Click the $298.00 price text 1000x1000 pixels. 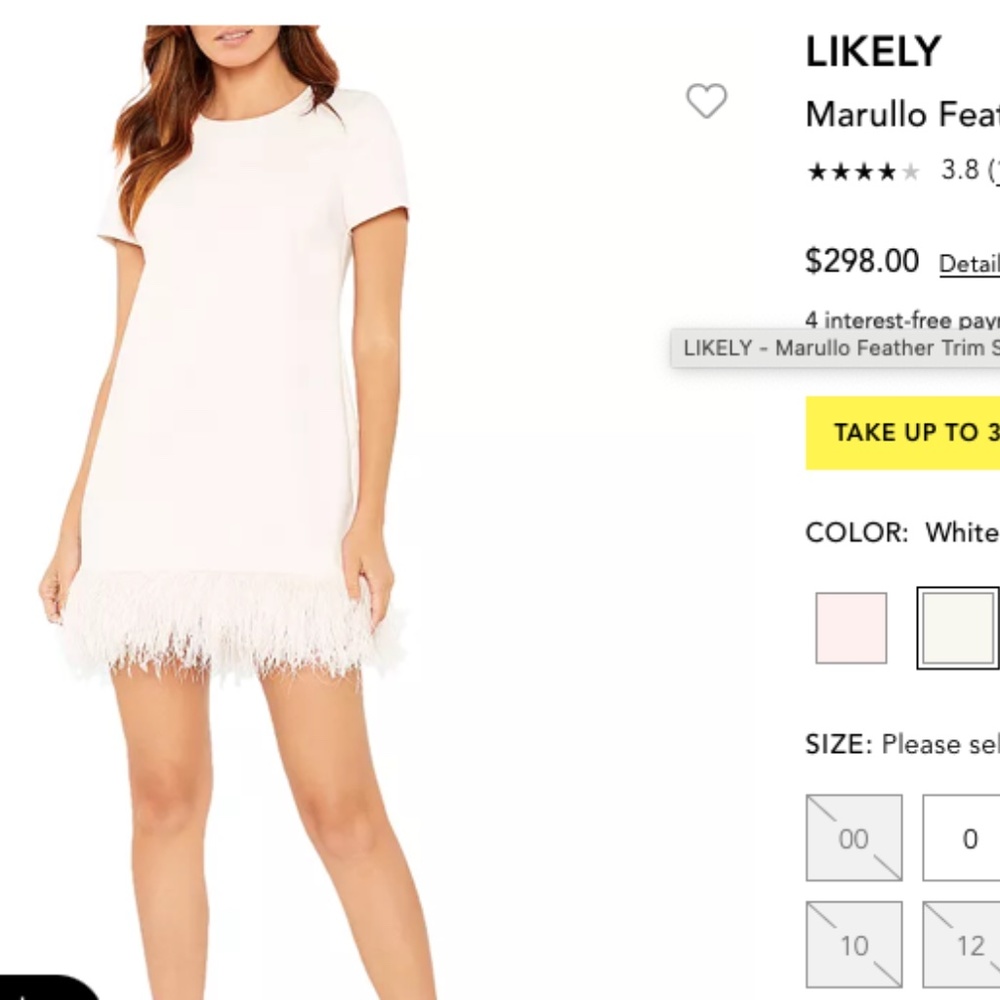tap(862, 260)
